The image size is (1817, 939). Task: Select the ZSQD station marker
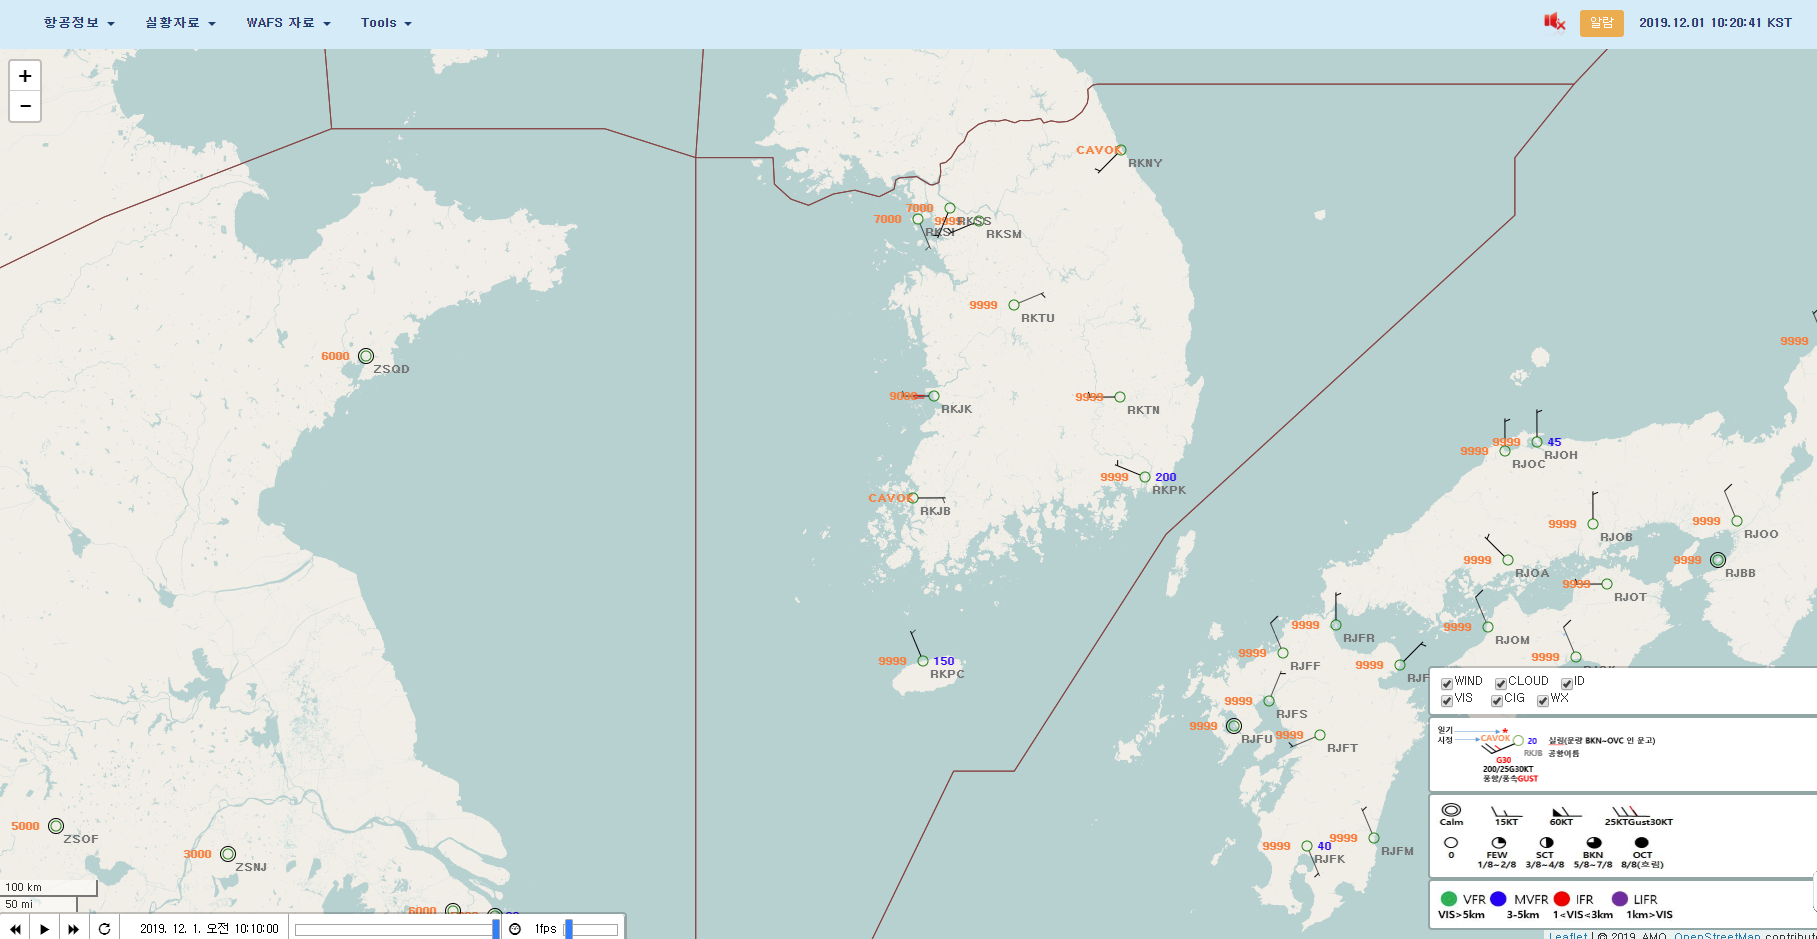(x=366, y=356)
